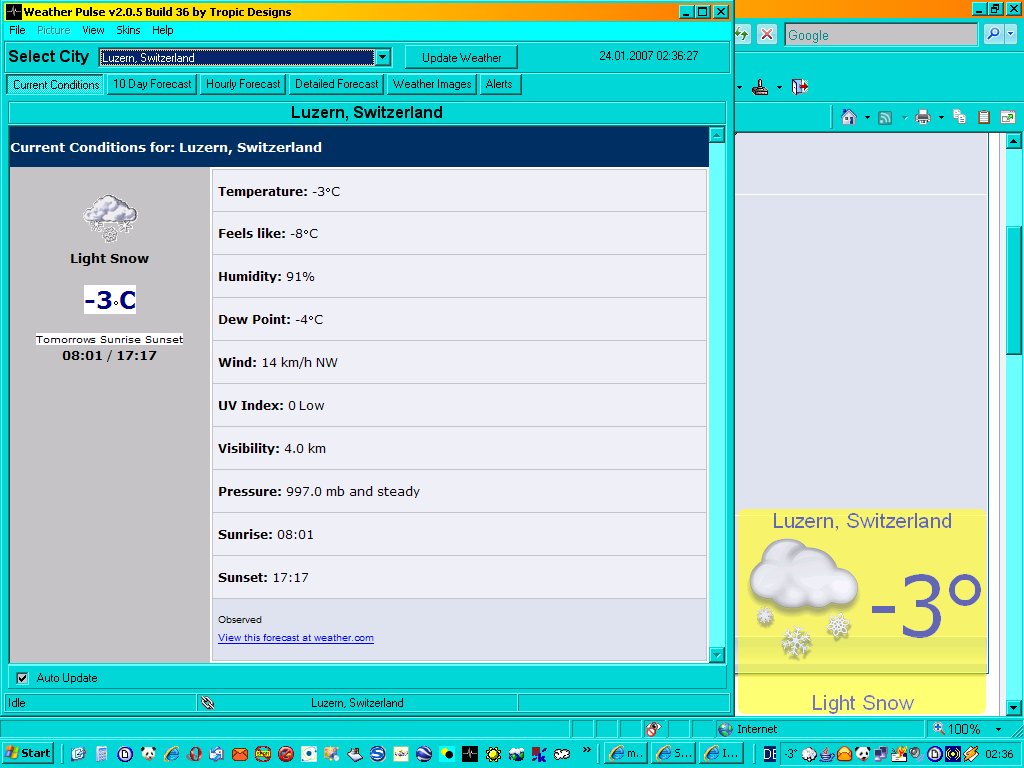Click the exit door icon in browser toolbar
Viewport: 1024px width, 768px height.
click(x=799, y=86)
